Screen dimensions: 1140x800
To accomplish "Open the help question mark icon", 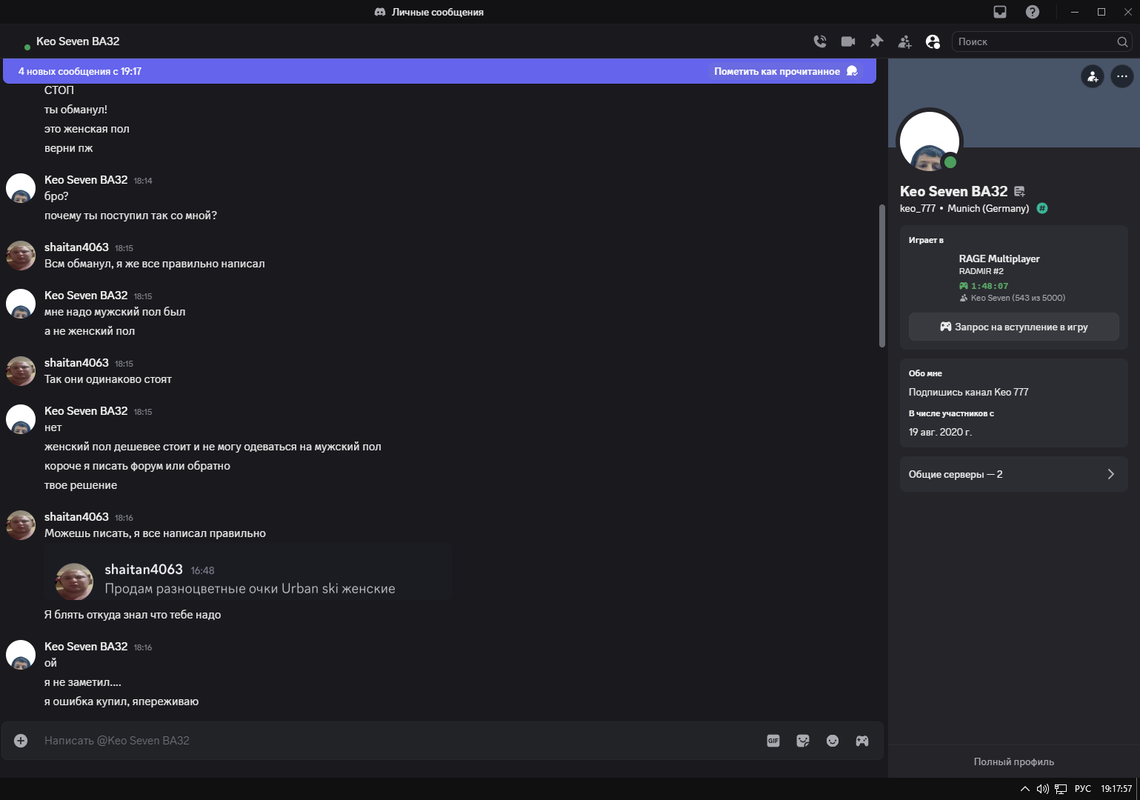I will 1032,12.
